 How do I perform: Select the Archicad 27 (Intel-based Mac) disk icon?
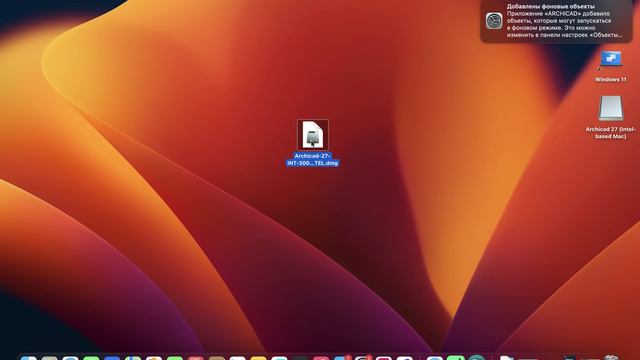(x=611, y=108)
